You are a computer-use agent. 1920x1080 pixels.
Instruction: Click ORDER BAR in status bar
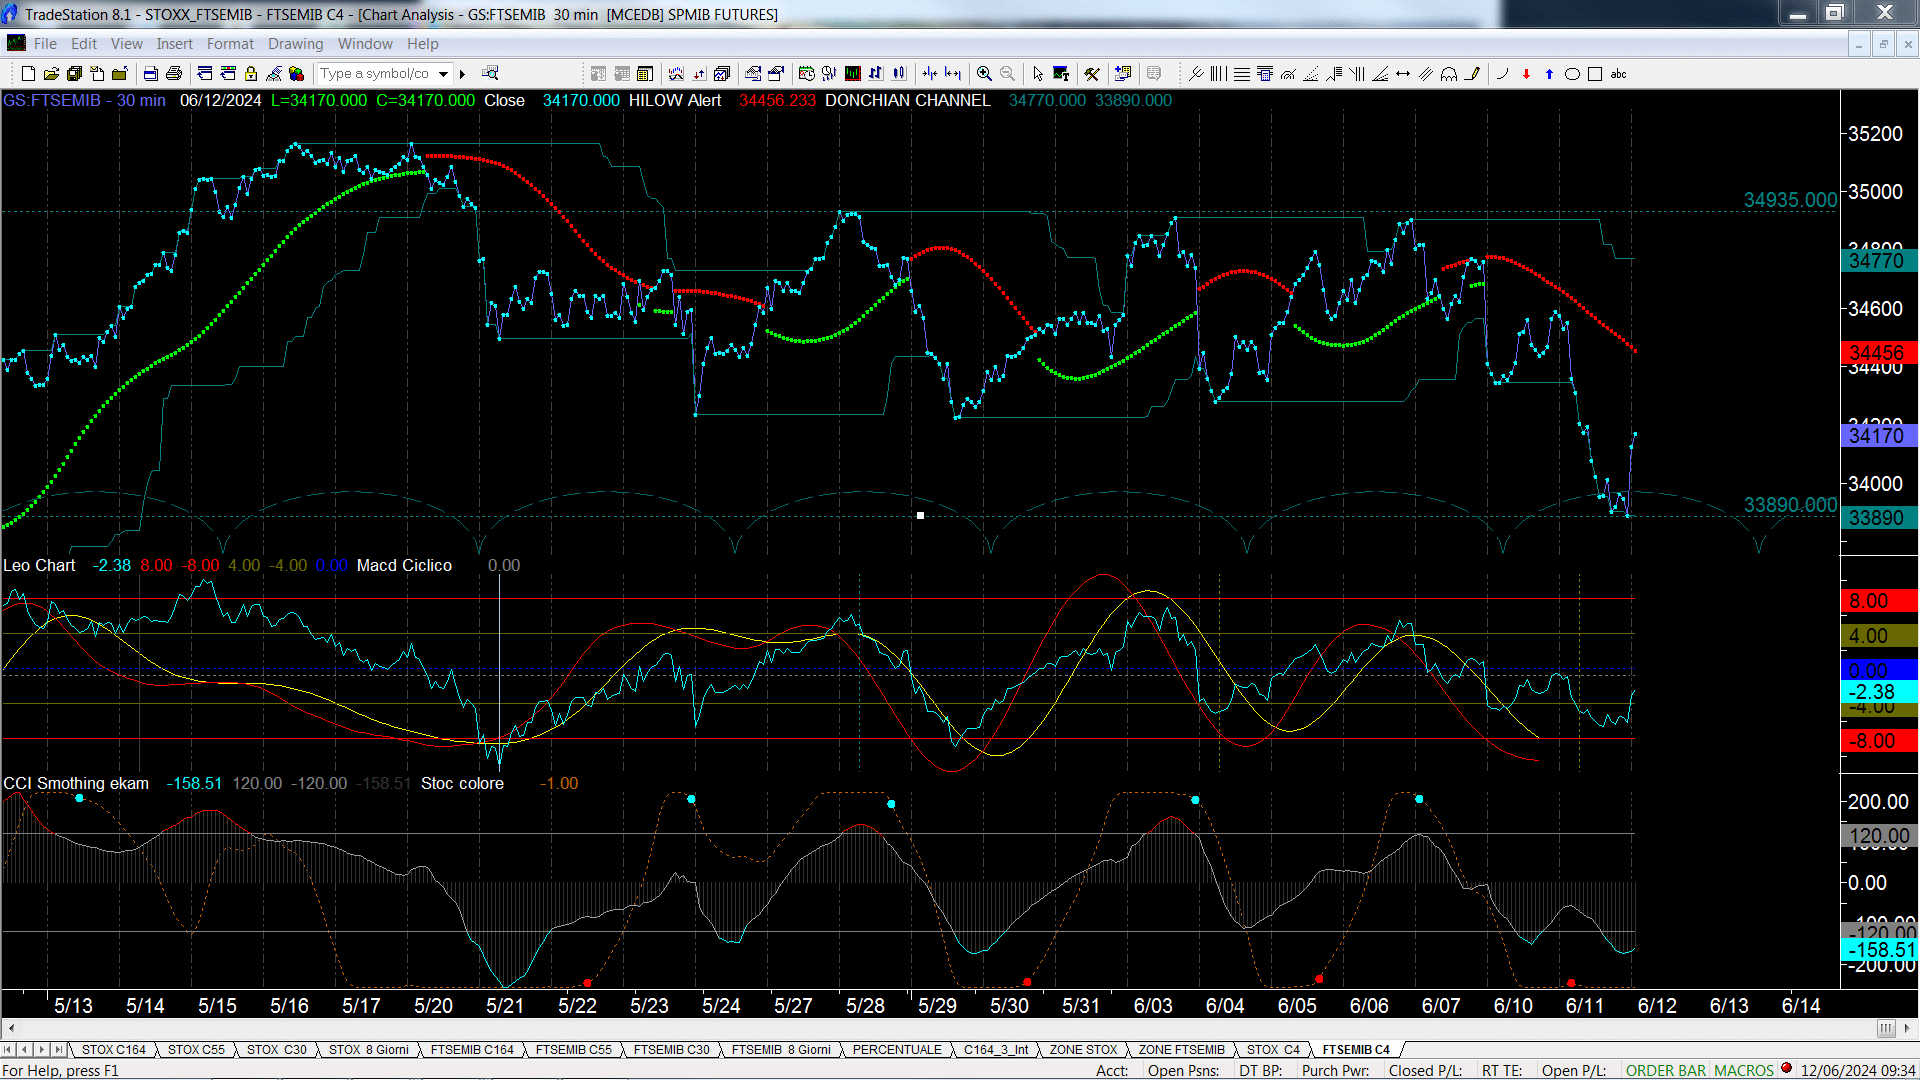coord(1666,1070)
